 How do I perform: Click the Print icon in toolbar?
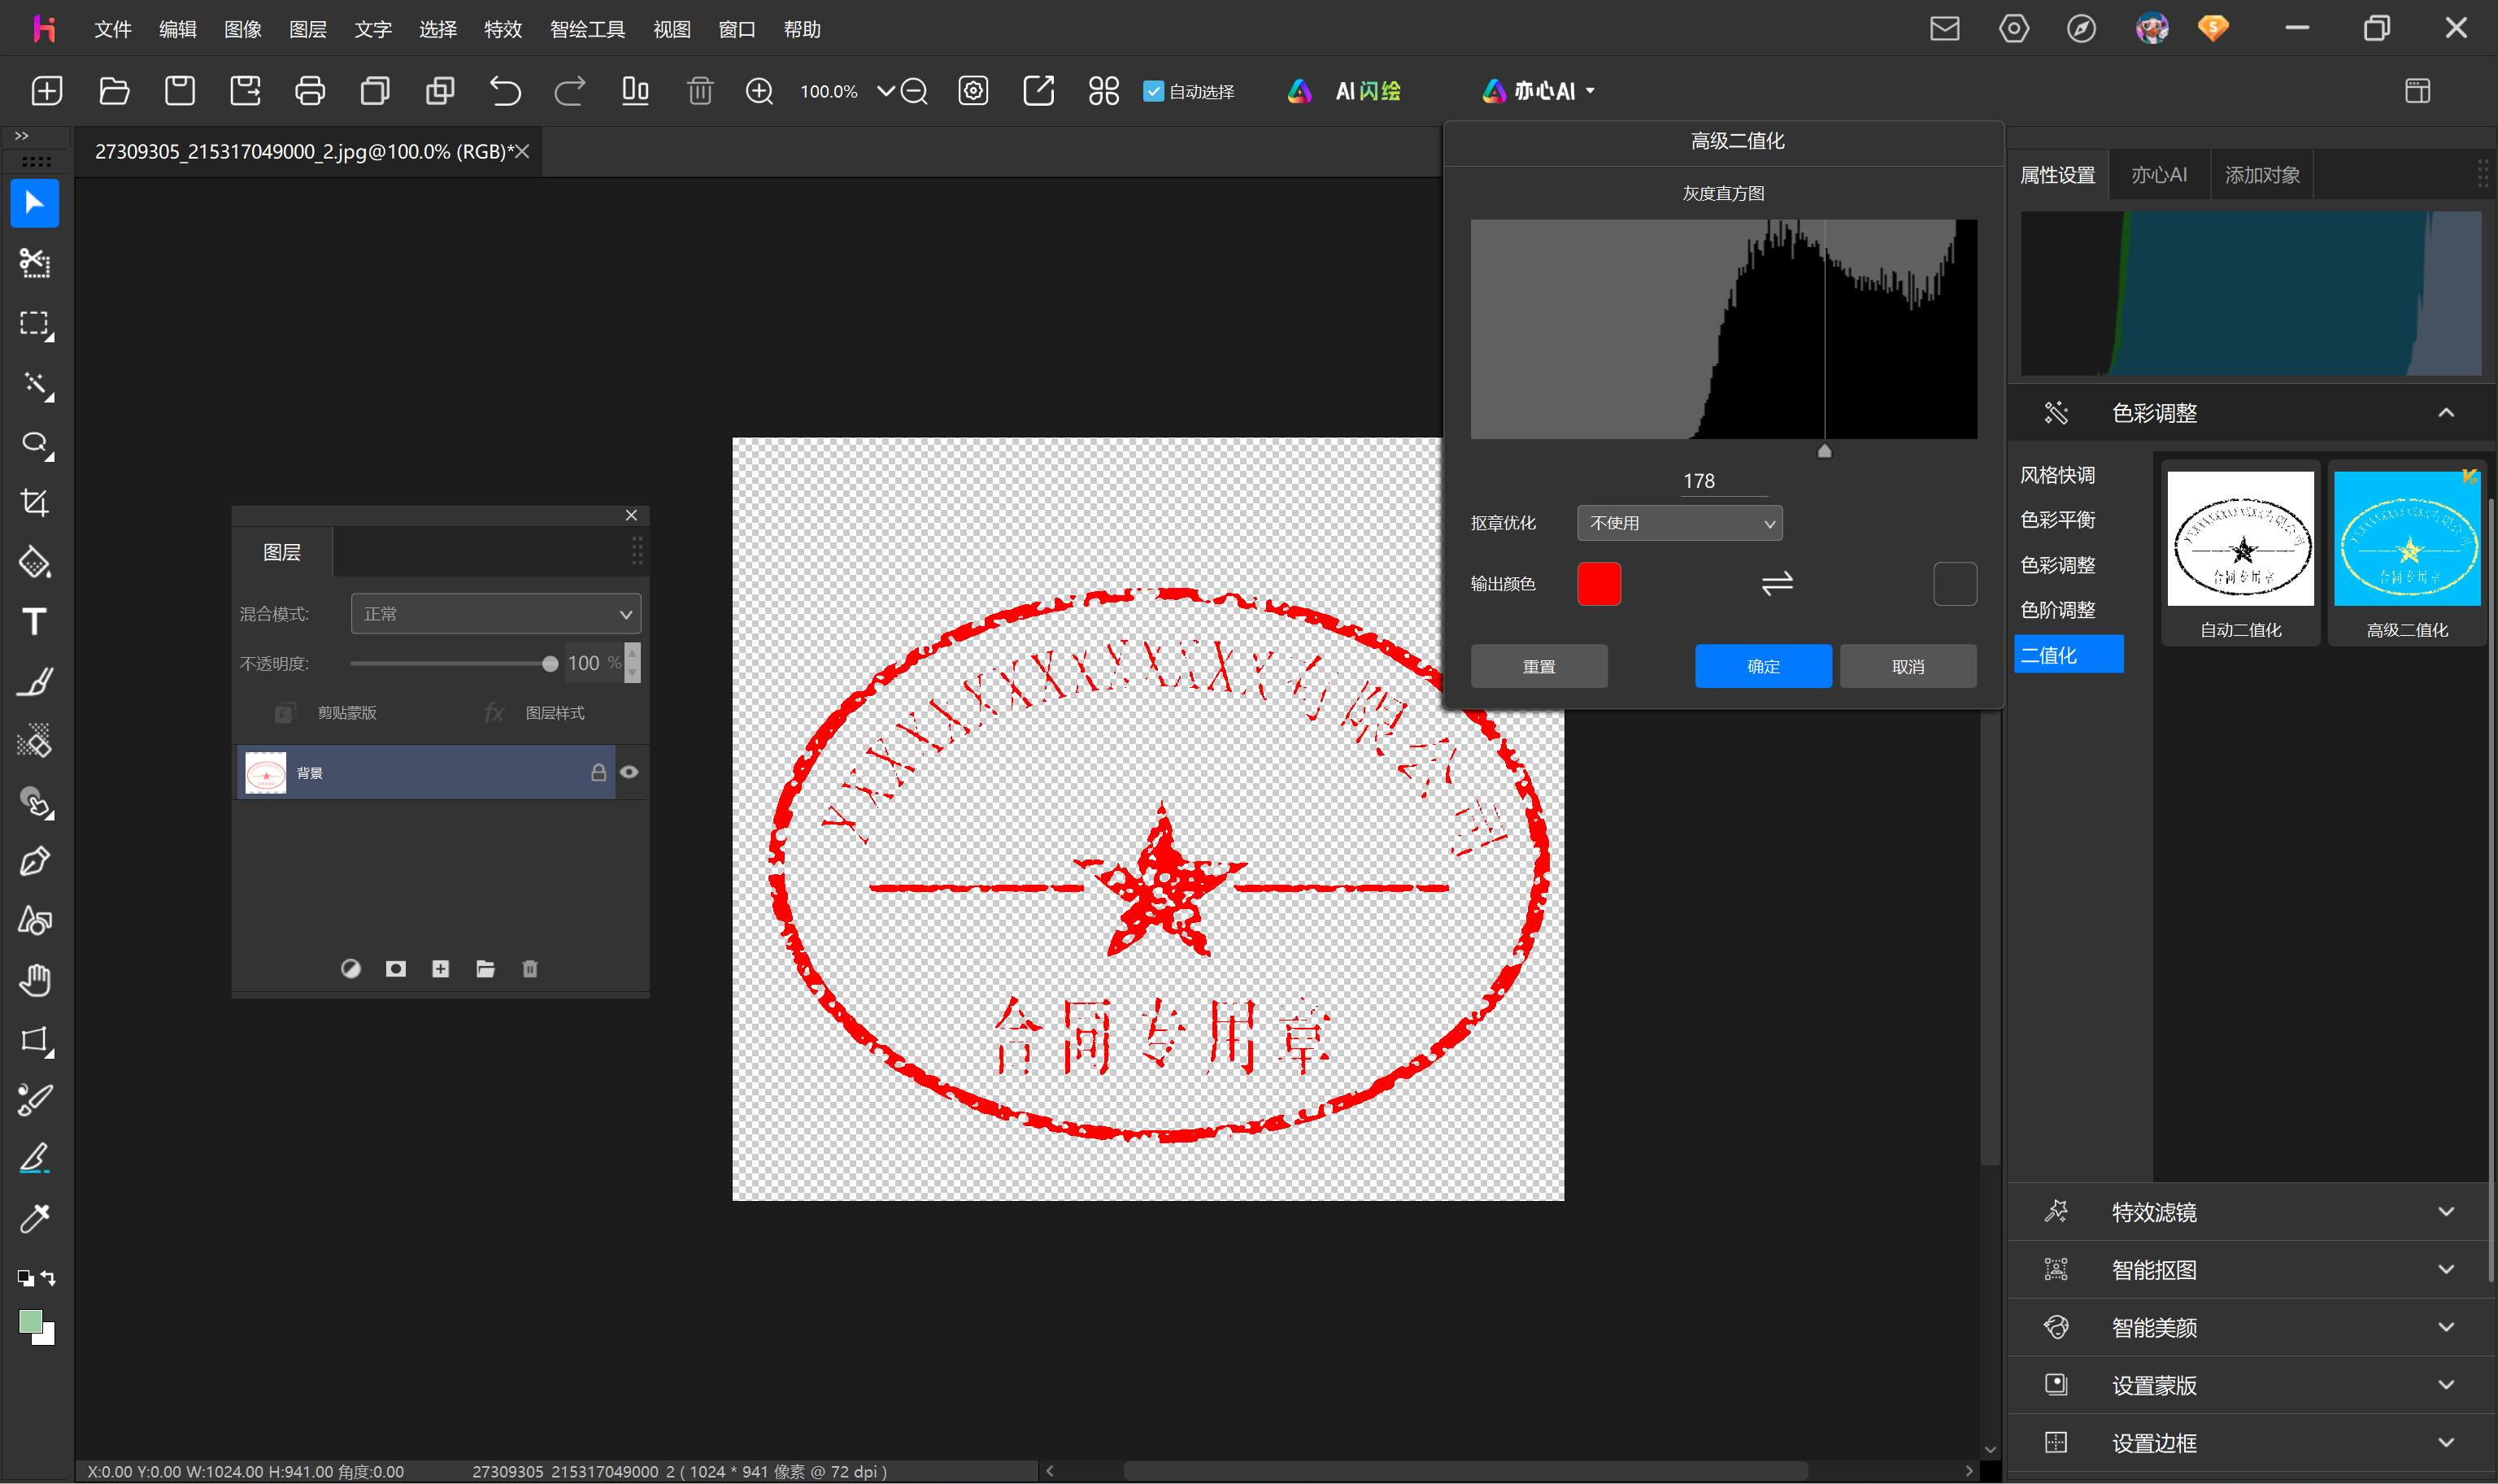310,91
